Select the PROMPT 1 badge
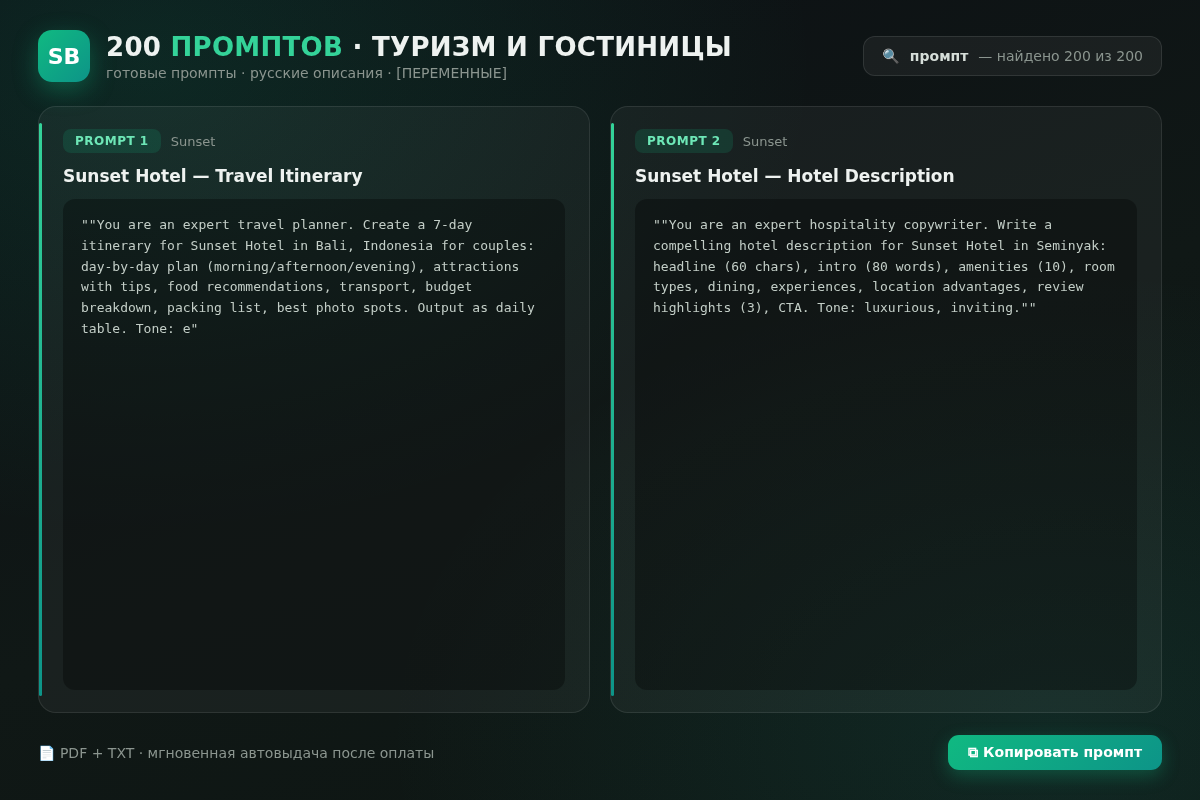The image size is (1200, 800). click(x=112, y=141)
